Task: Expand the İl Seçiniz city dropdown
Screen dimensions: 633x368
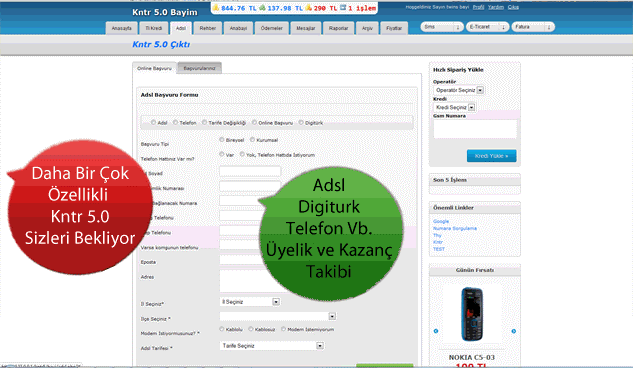Action: pos(250,302)
